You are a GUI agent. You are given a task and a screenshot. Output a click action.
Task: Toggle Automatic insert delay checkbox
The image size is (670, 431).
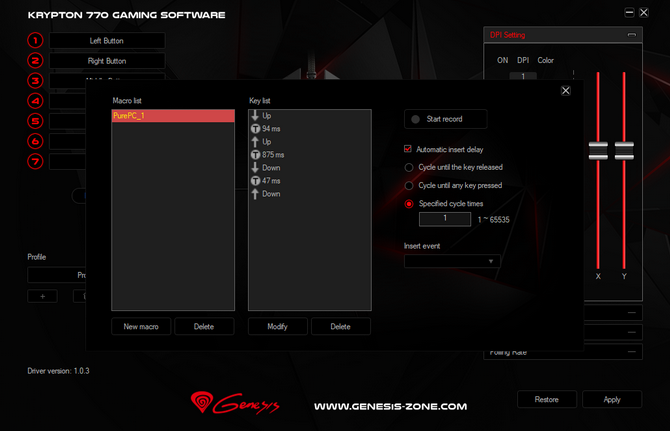point(408,149)
